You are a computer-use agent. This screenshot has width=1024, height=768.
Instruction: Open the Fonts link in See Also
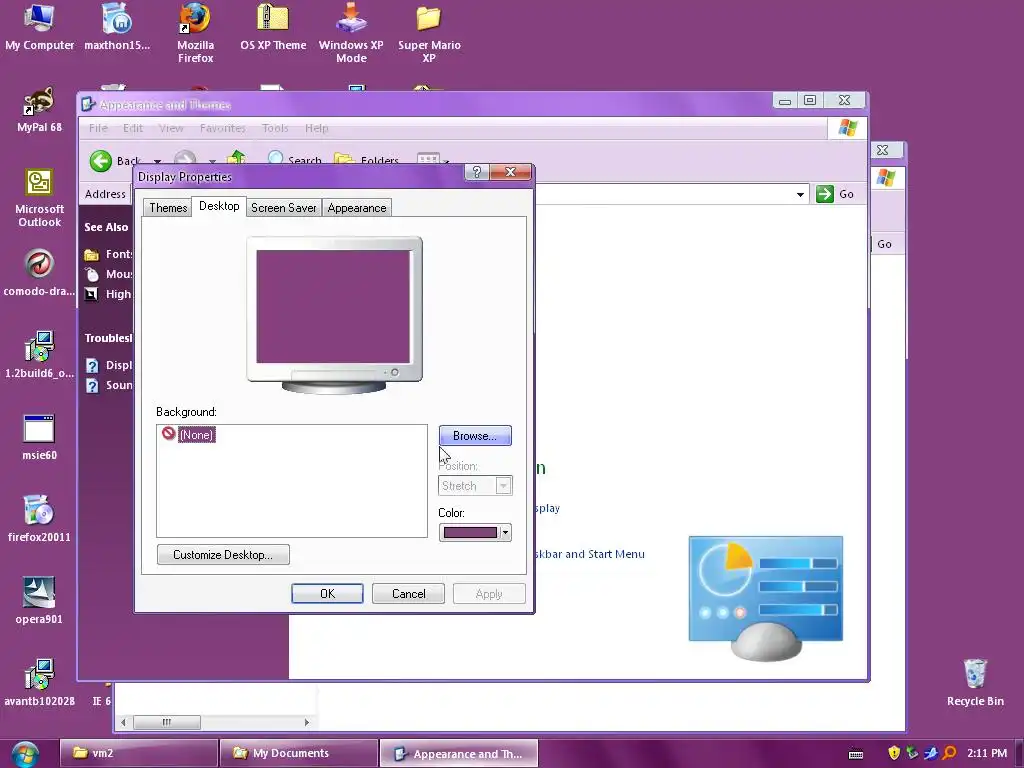click(x=109, y=254)
